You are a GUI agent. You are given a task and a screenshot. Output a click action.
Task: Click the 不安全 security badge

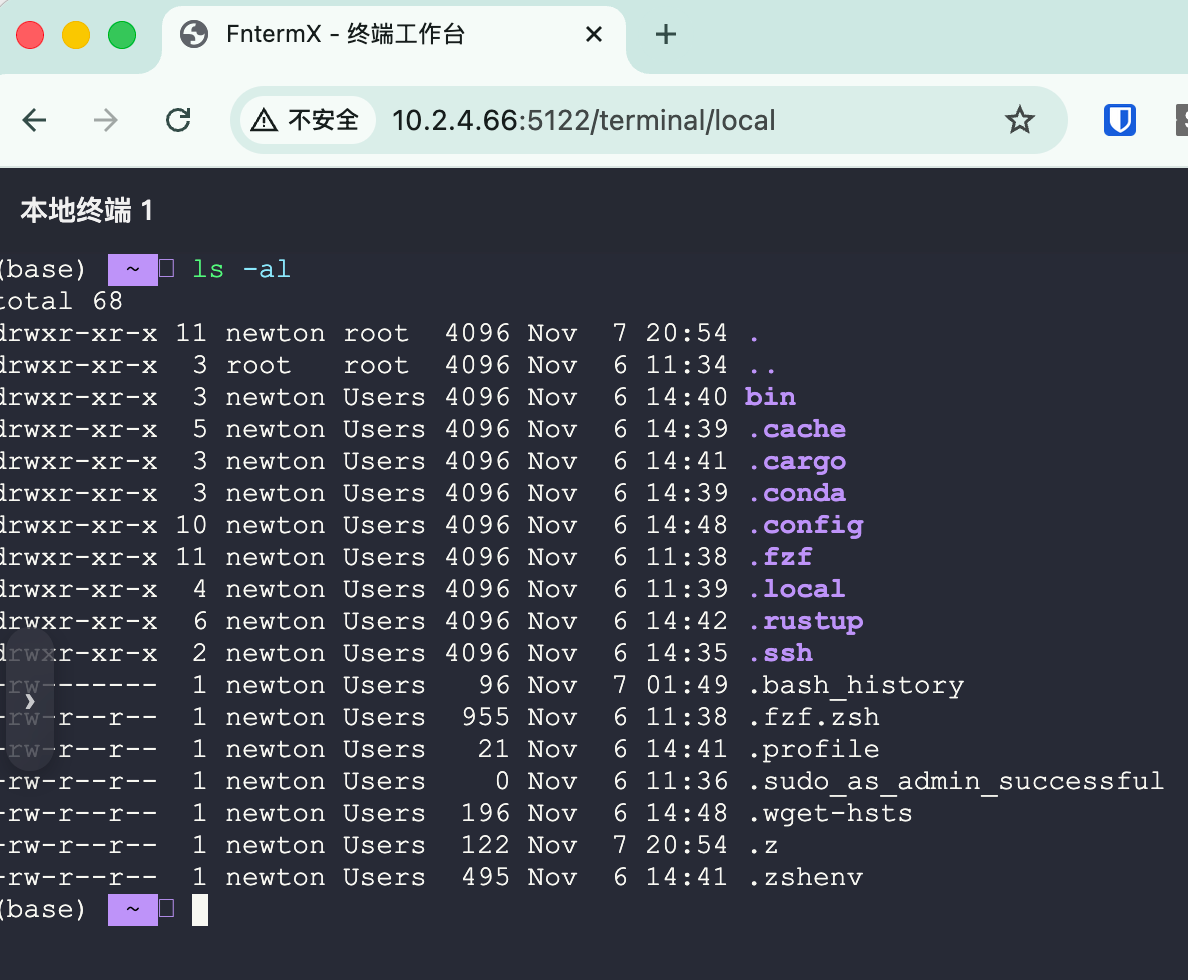[x=302, y=120]
